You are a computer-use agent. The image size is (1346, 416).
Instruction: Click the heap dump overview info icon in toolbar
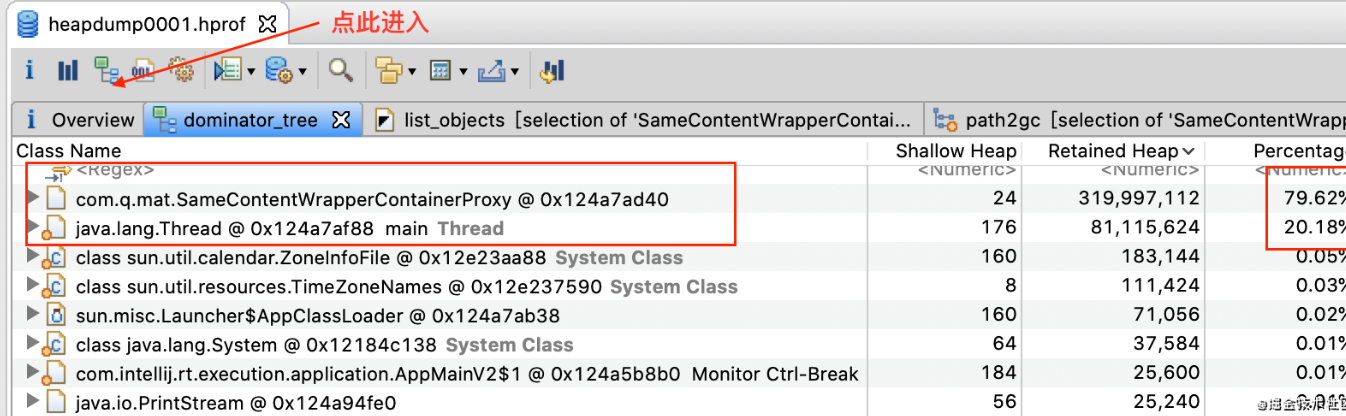(30, 70)
